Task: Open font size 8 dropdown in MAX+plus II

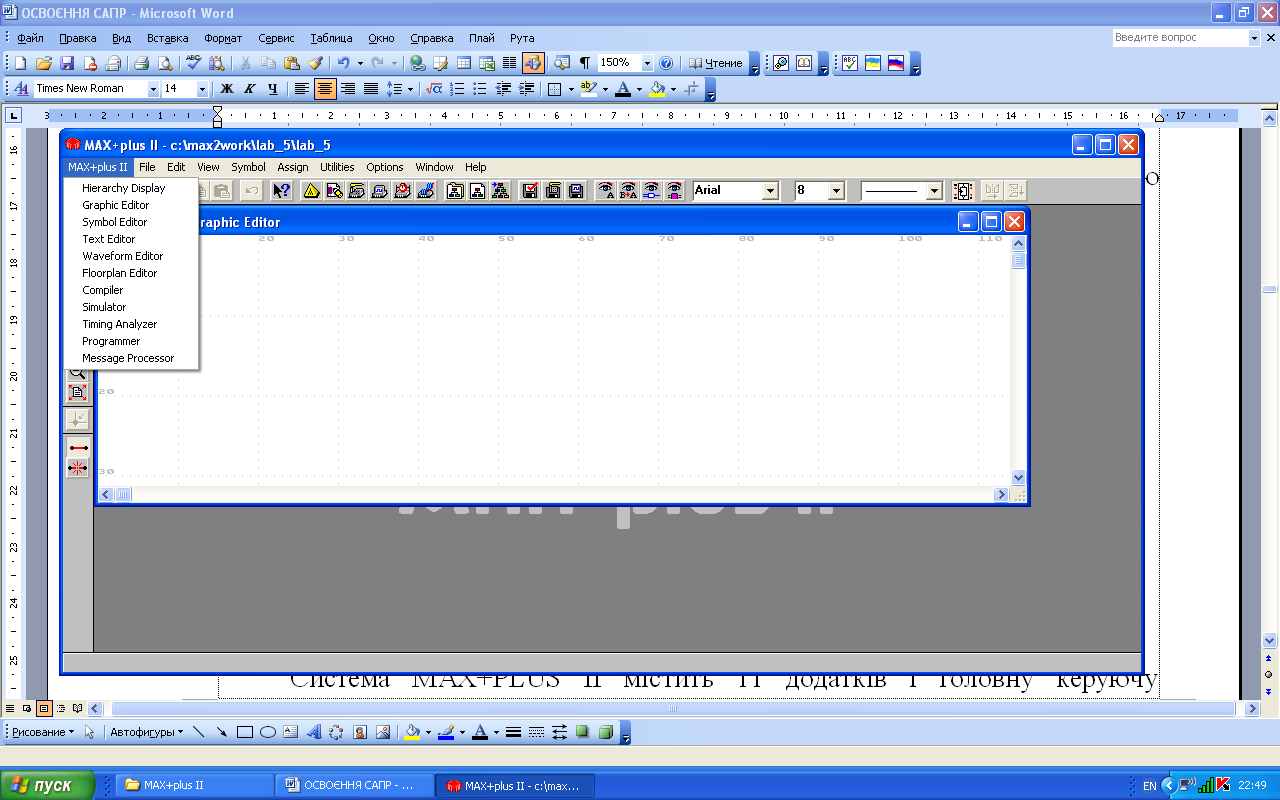Action: pyautogui.click(x=836, y=190)
